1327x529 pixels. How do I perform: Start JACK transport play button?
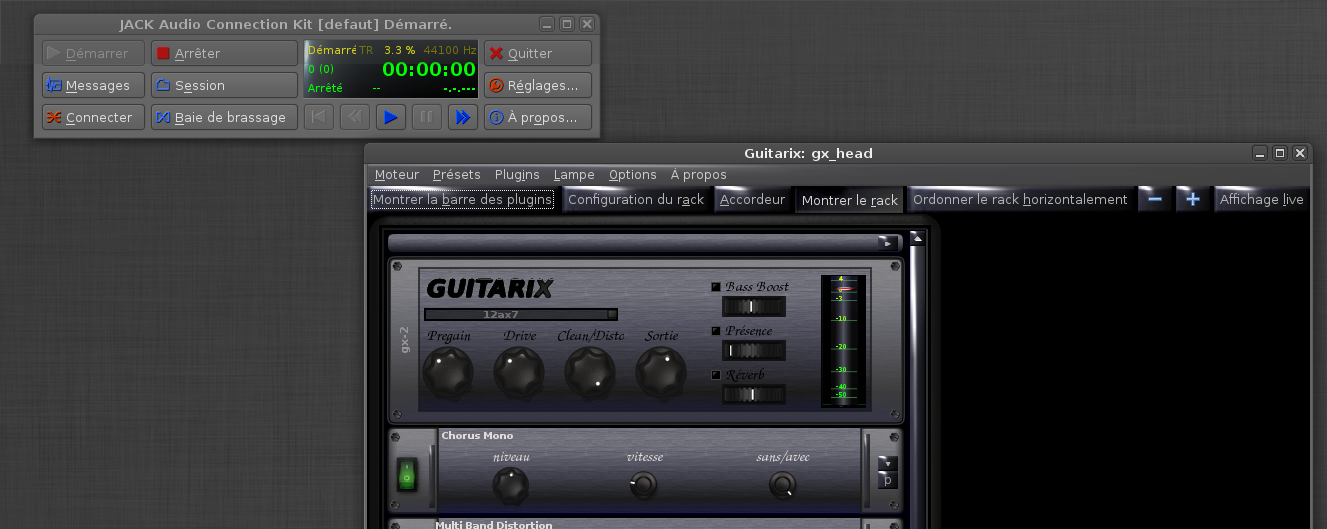click(x=390, y=117)
